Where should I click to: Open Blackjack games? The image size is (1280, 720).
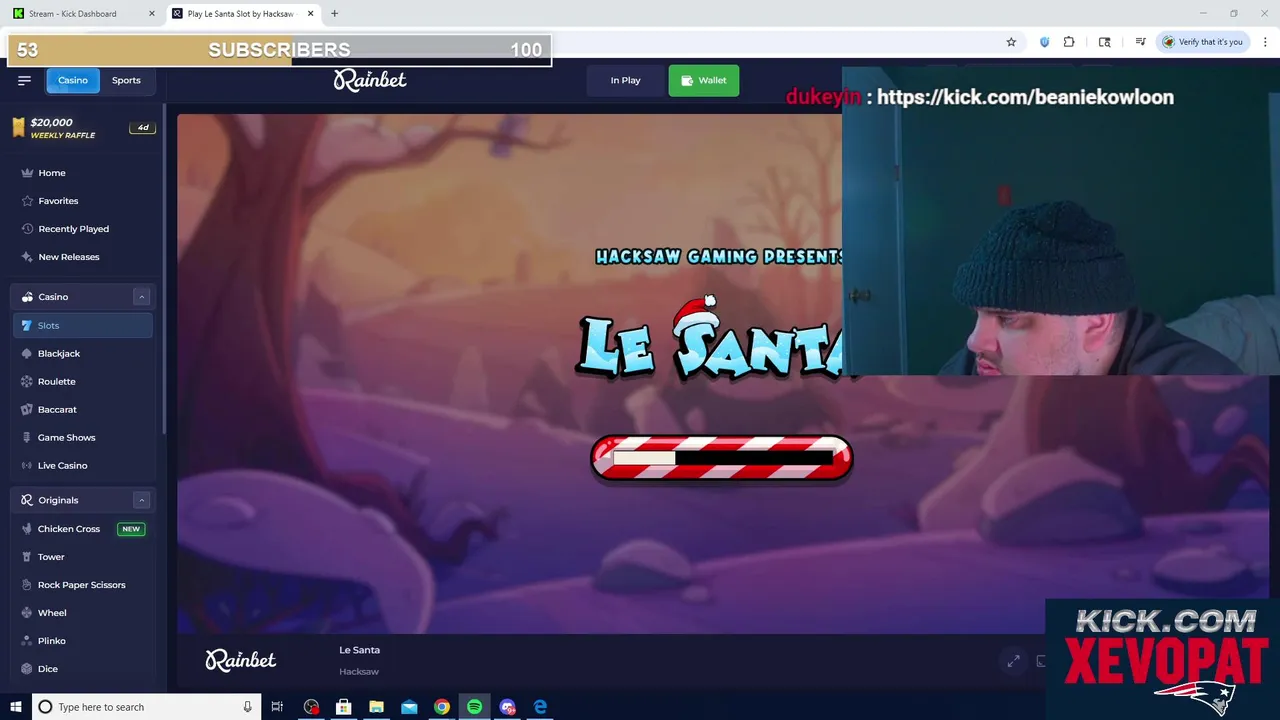(x=59, y=353)
